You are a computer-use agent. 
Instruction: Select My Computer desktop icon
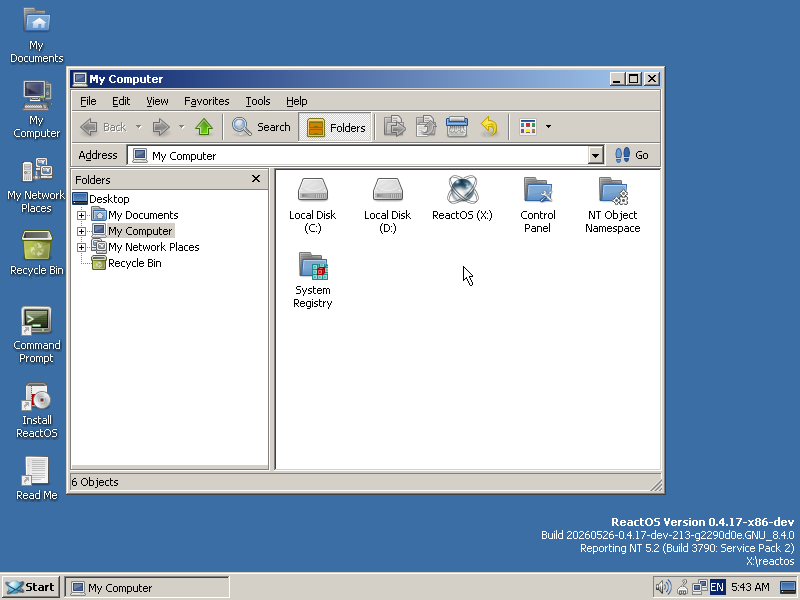[37, 110]
